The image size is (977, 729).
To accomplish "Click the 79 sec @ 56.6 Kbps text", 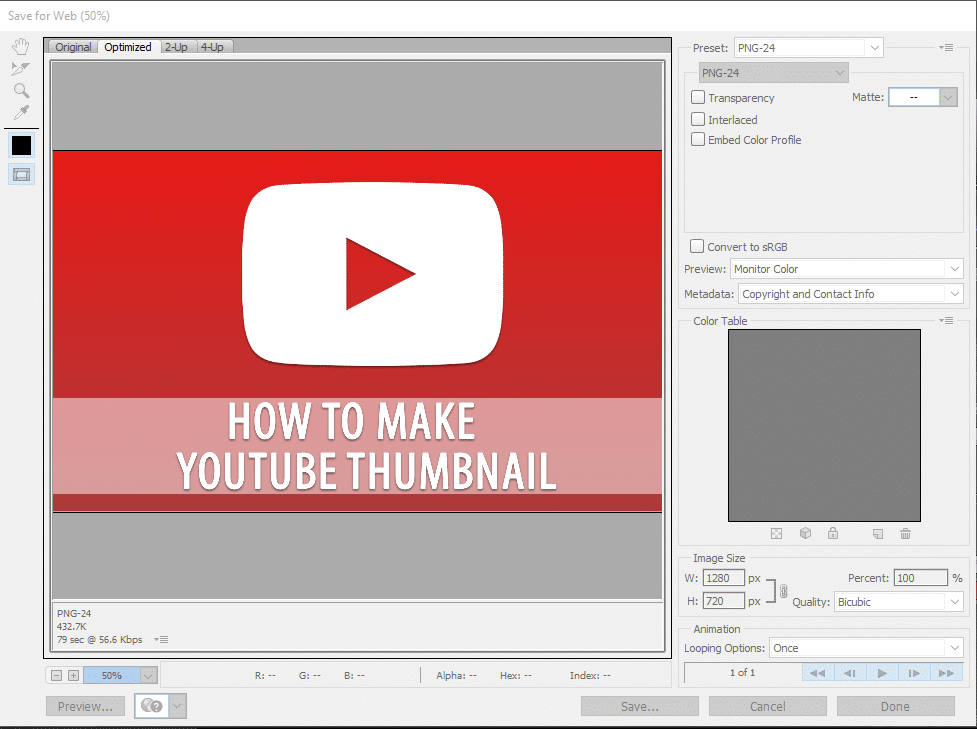I will pyautogui.click(x=100, y=640).
